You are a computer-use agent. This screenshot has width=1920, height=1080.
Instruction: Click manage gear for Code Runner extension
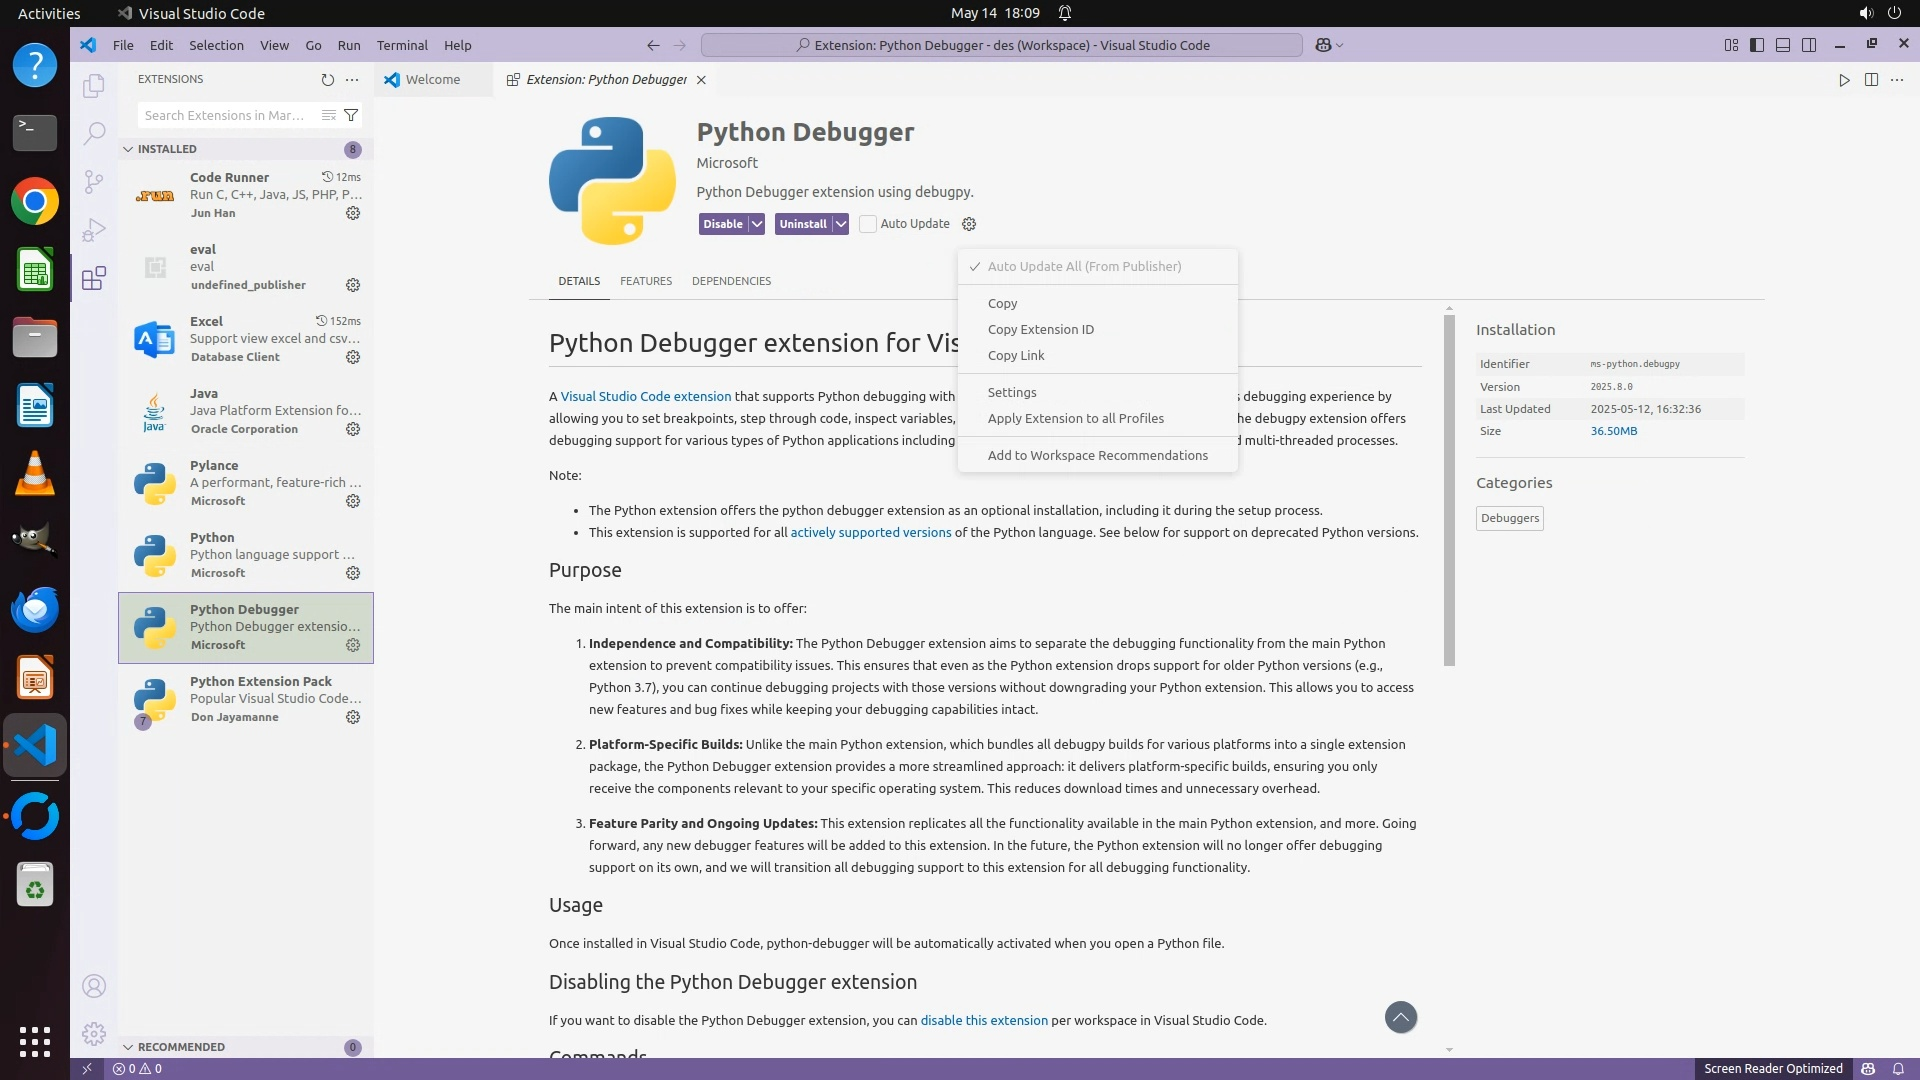(353, 213)
